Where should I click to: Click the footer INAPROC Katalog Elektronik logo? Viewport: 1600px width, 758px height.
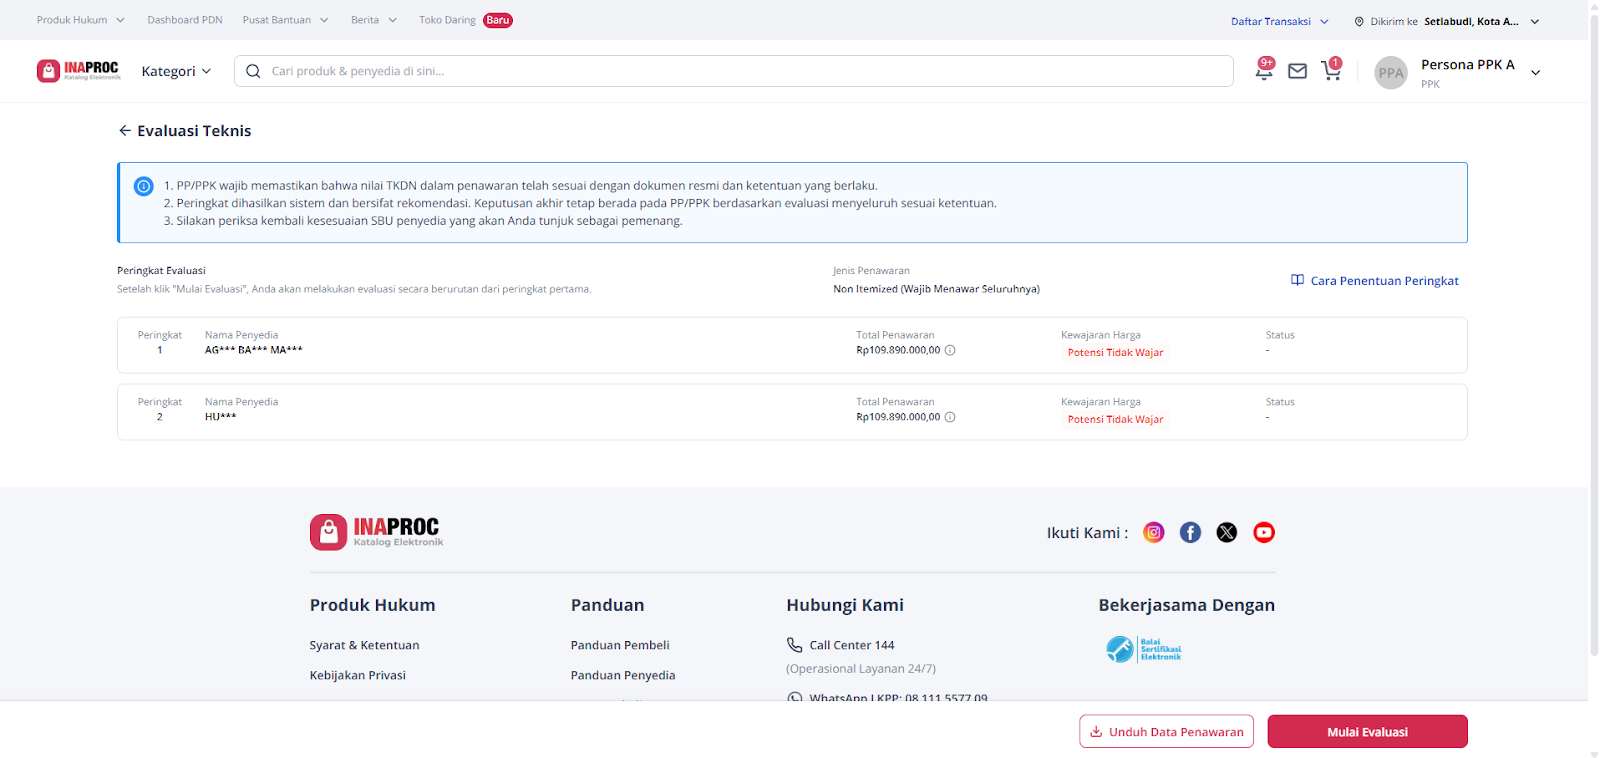(377, 532)
